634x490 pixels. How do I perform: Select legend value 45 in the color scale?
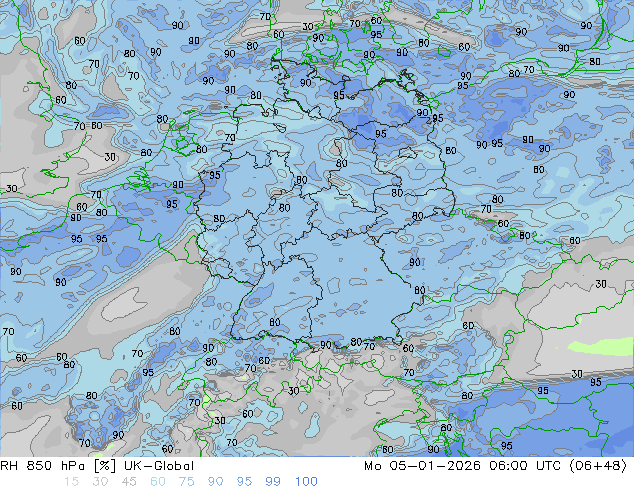[x=129, y=482]
